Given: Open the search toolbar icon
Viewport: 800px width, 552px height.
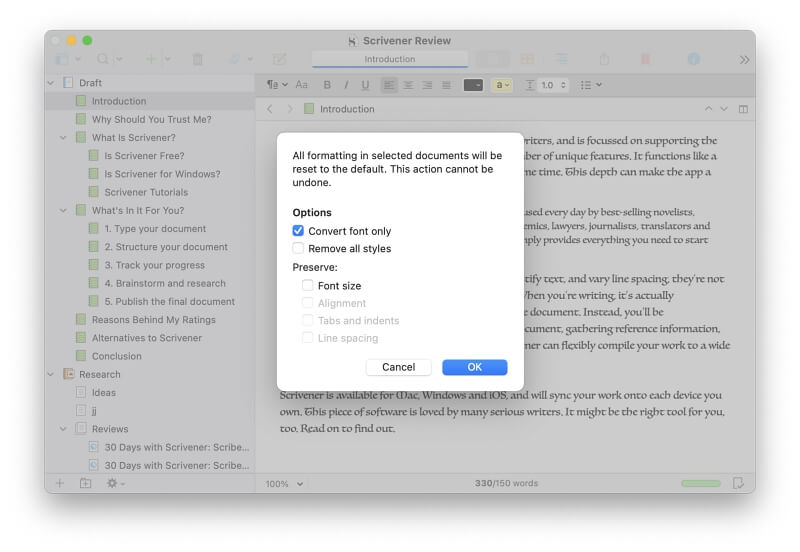Looking at the screenshot, I should [x=103, y=59].
